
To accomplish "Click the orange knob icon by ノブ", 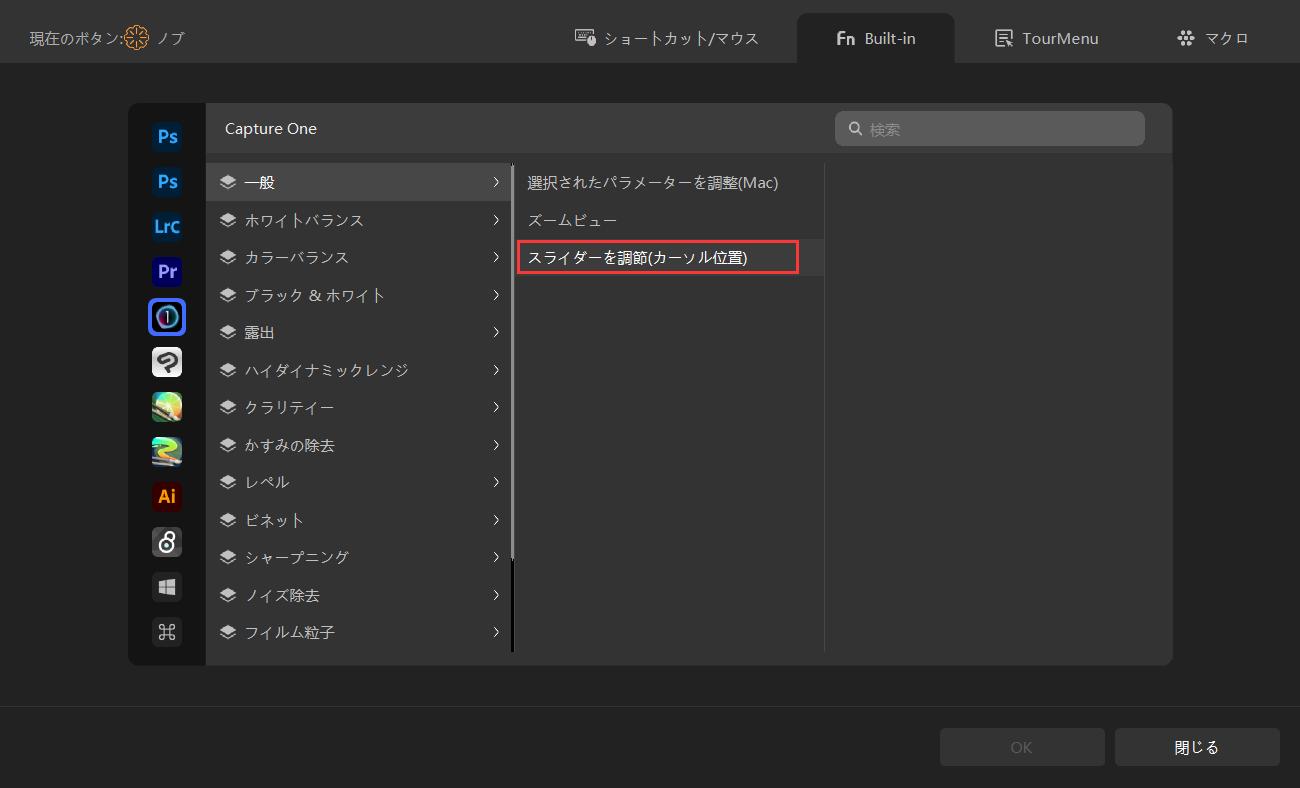I will point(137,38).
